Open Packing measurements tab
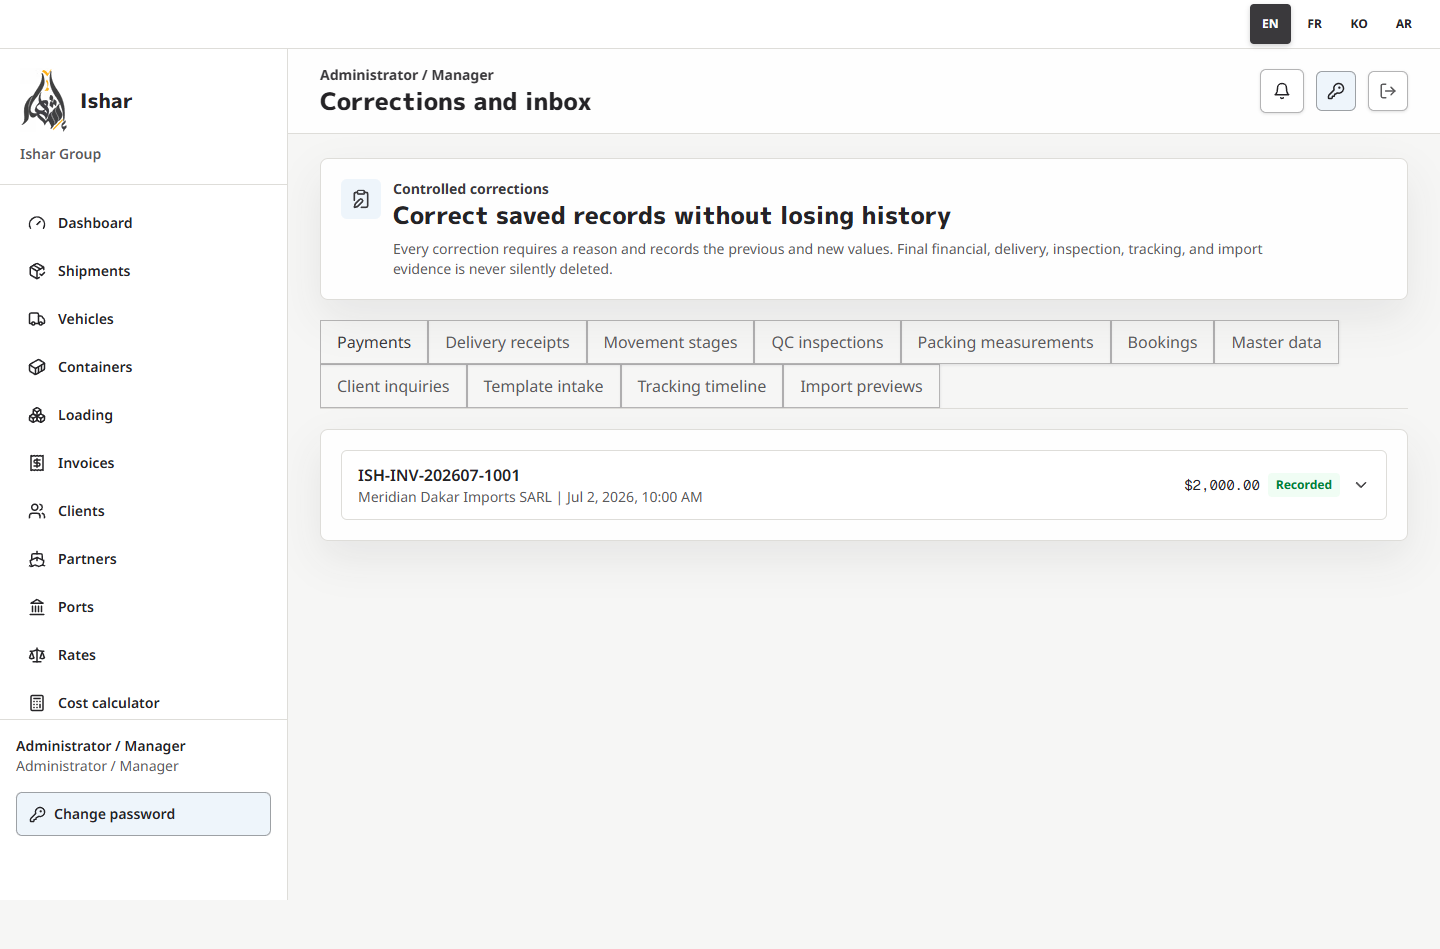Image resolution: width=1440 pixels, height=949 pixels. pos(1005,342)
